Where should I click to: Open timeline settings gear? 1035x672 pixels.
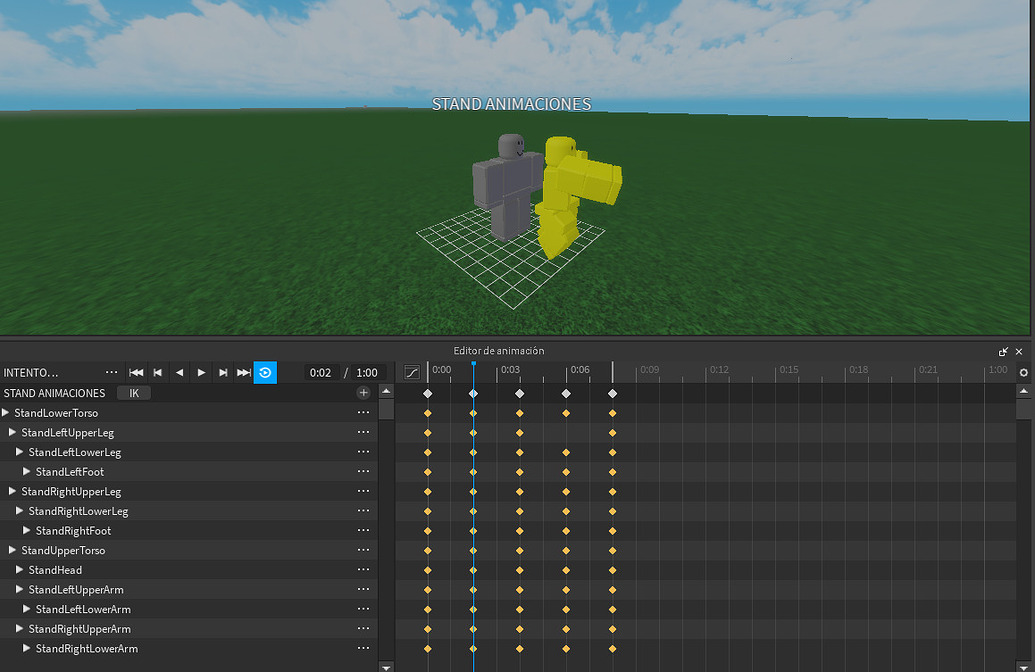point(1024,372)
